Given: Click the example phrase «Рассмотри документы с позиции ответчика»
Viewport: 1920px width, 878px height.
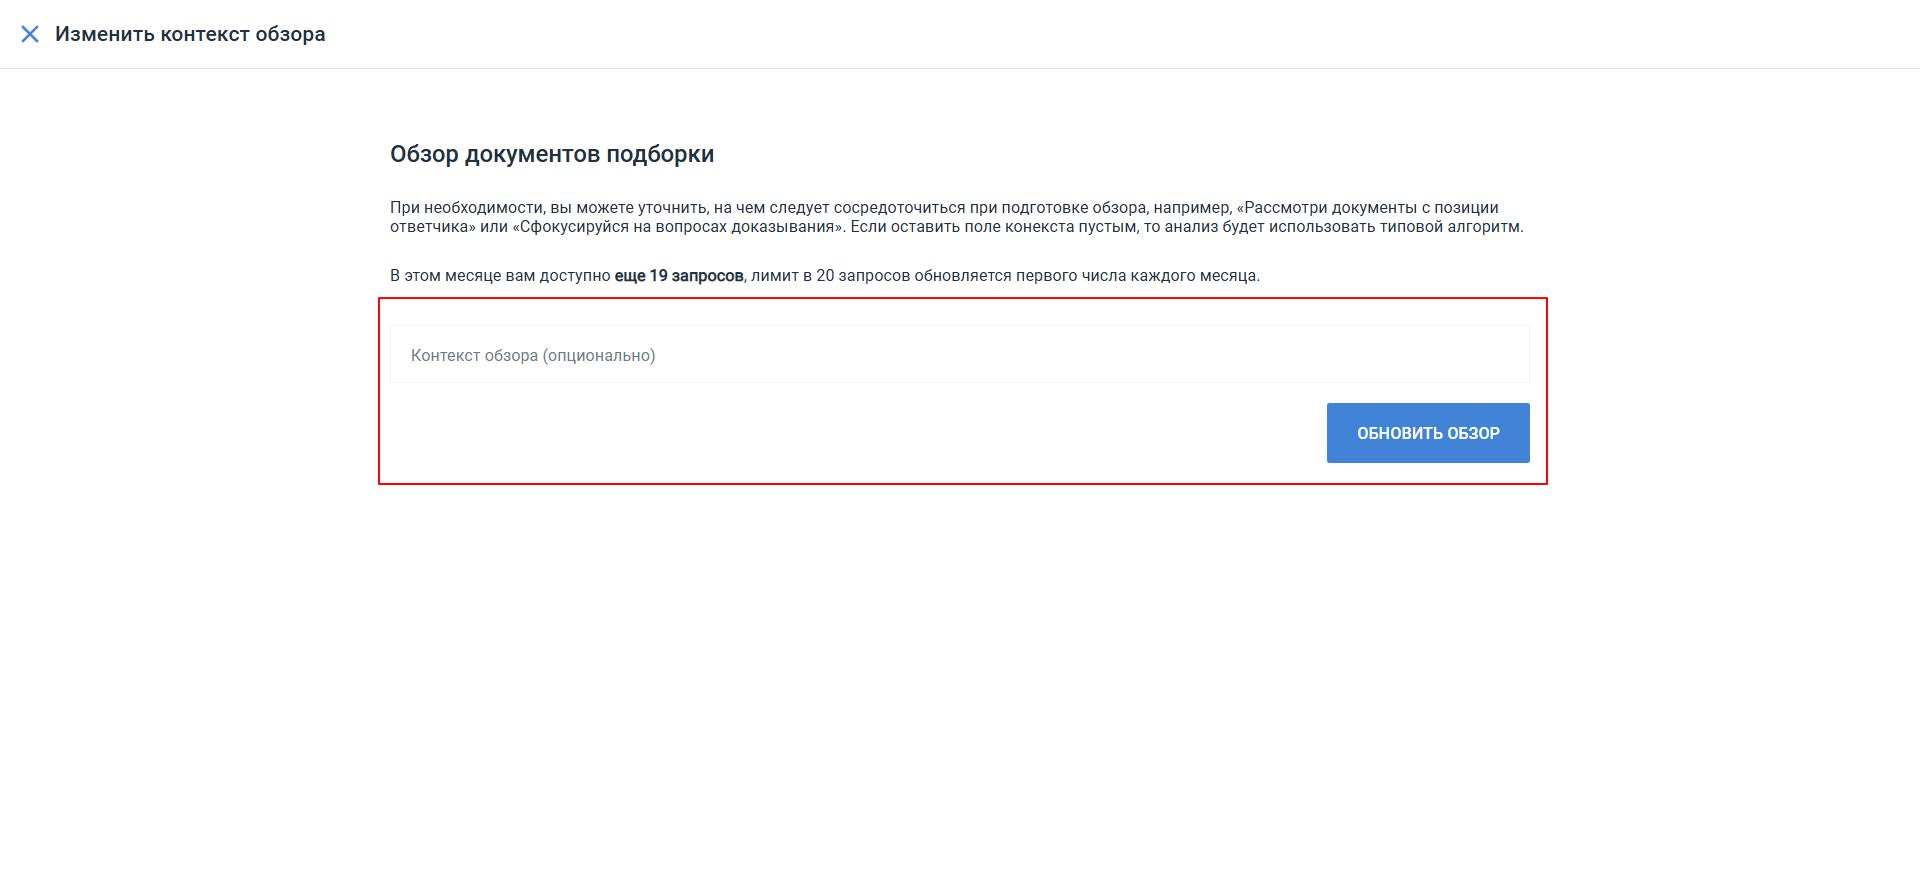Looking at the screenshot, I should [x=1370, y=208].
